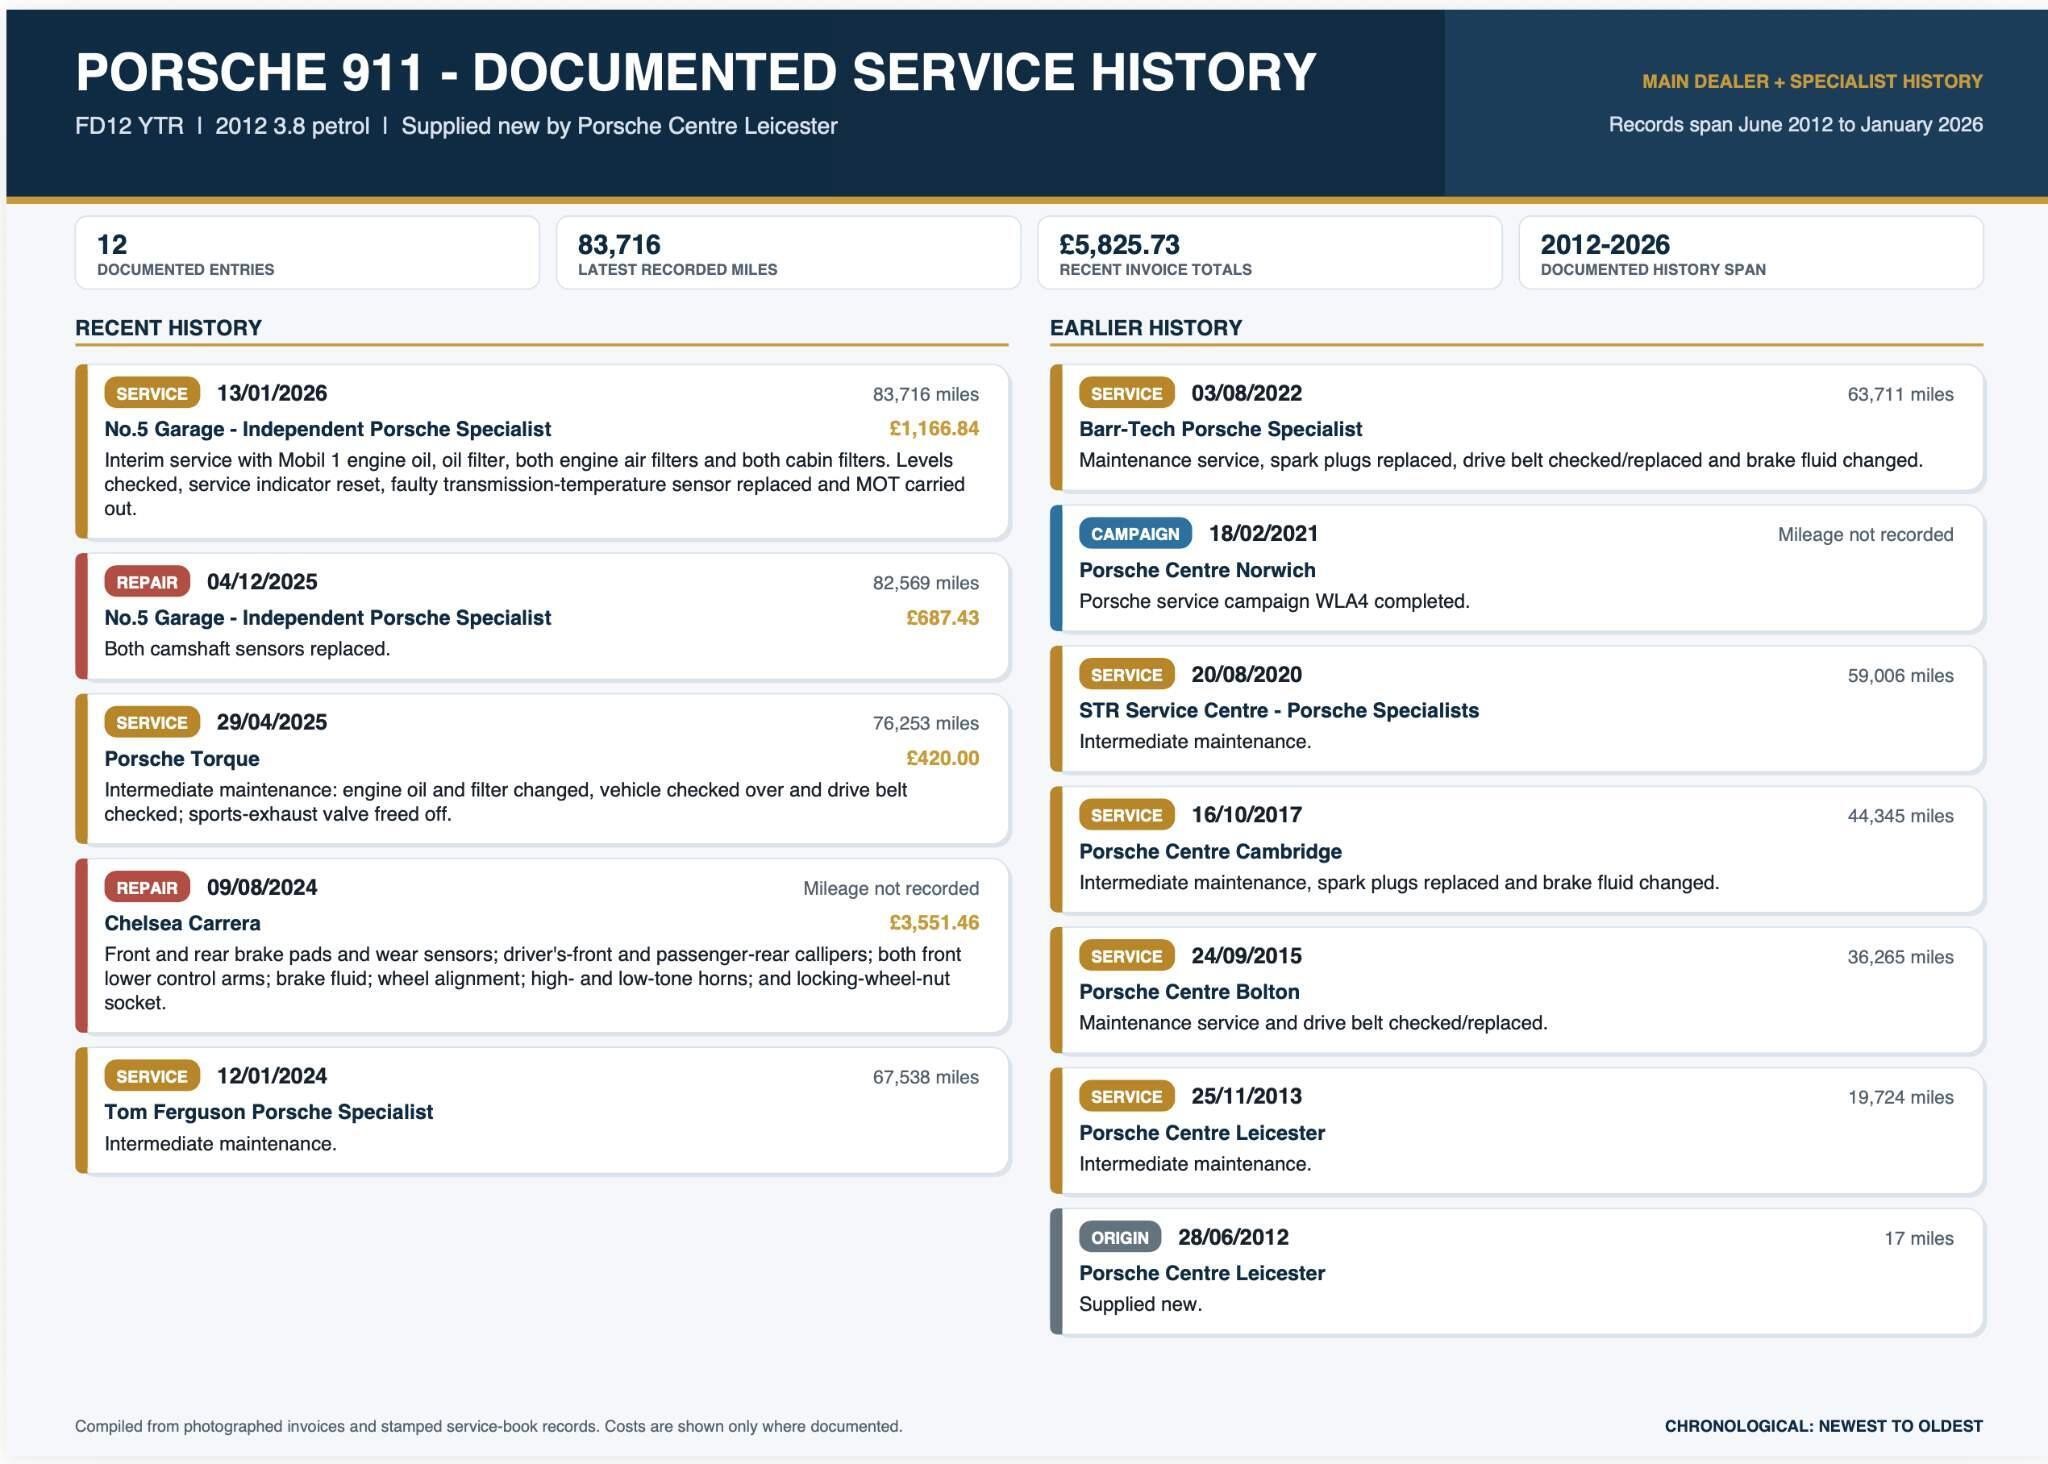This screenshot has width=2048, height=1464.
Task: Click 'Maintenance service and drive belt checked/replaced.'
Action: pyautogui.click(x=1313, y=1023)
